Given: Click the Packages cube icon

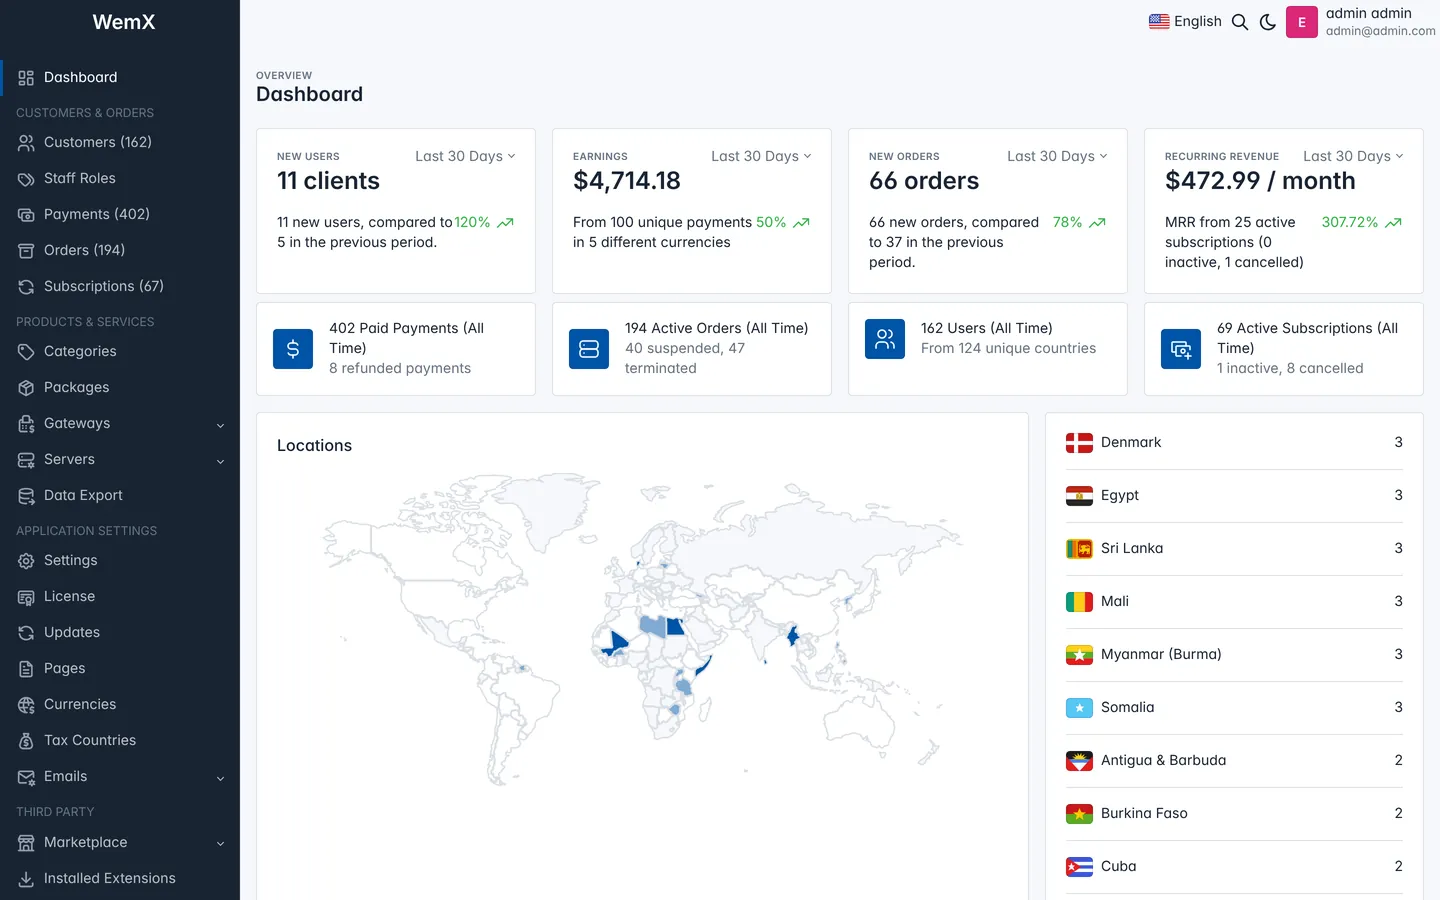Looking at the screenshot, I should coord(26,388).
